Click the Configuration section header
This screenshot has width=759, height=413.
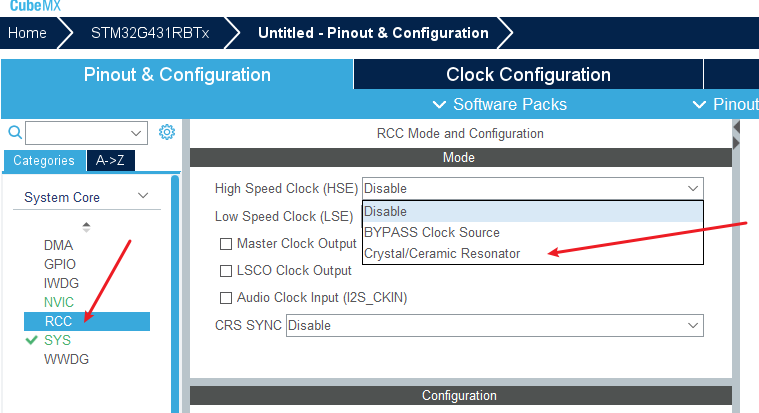click(461, 396)
